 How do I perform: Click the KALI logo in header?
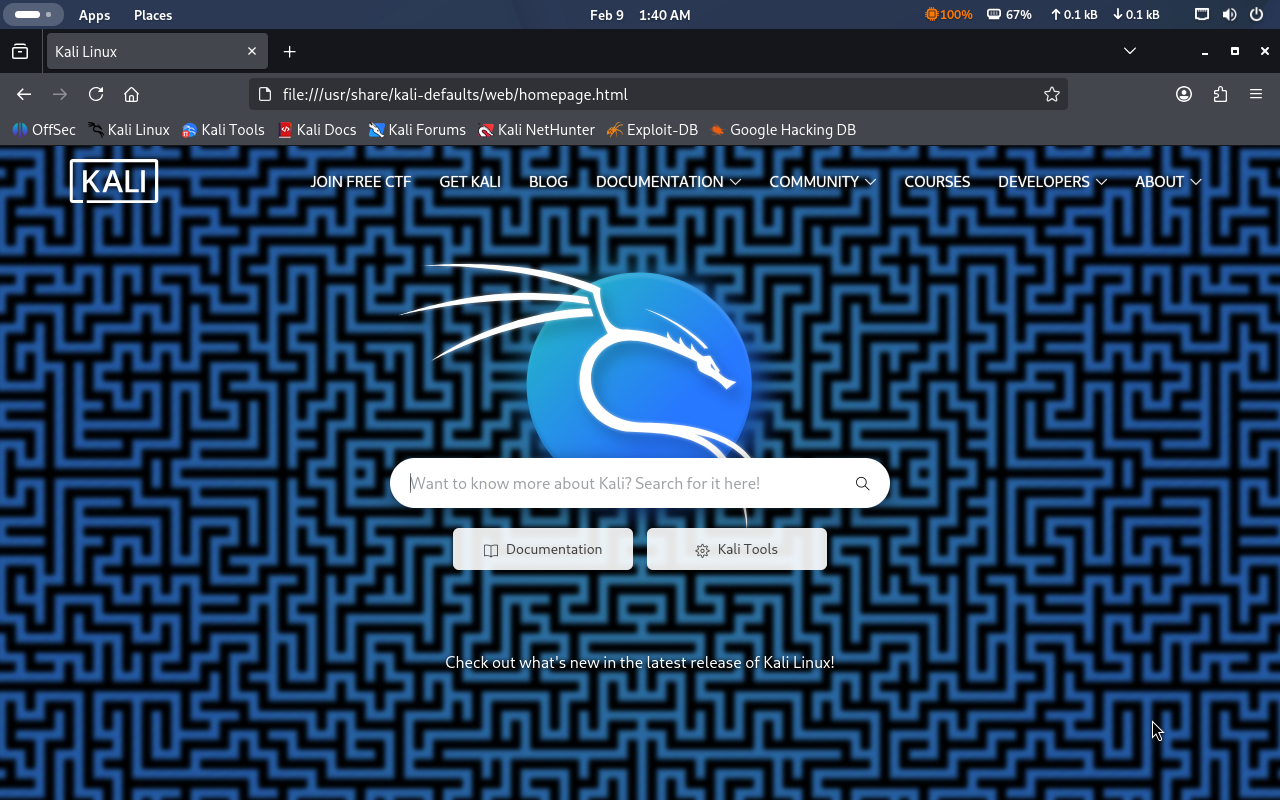(x=114, y=181)
